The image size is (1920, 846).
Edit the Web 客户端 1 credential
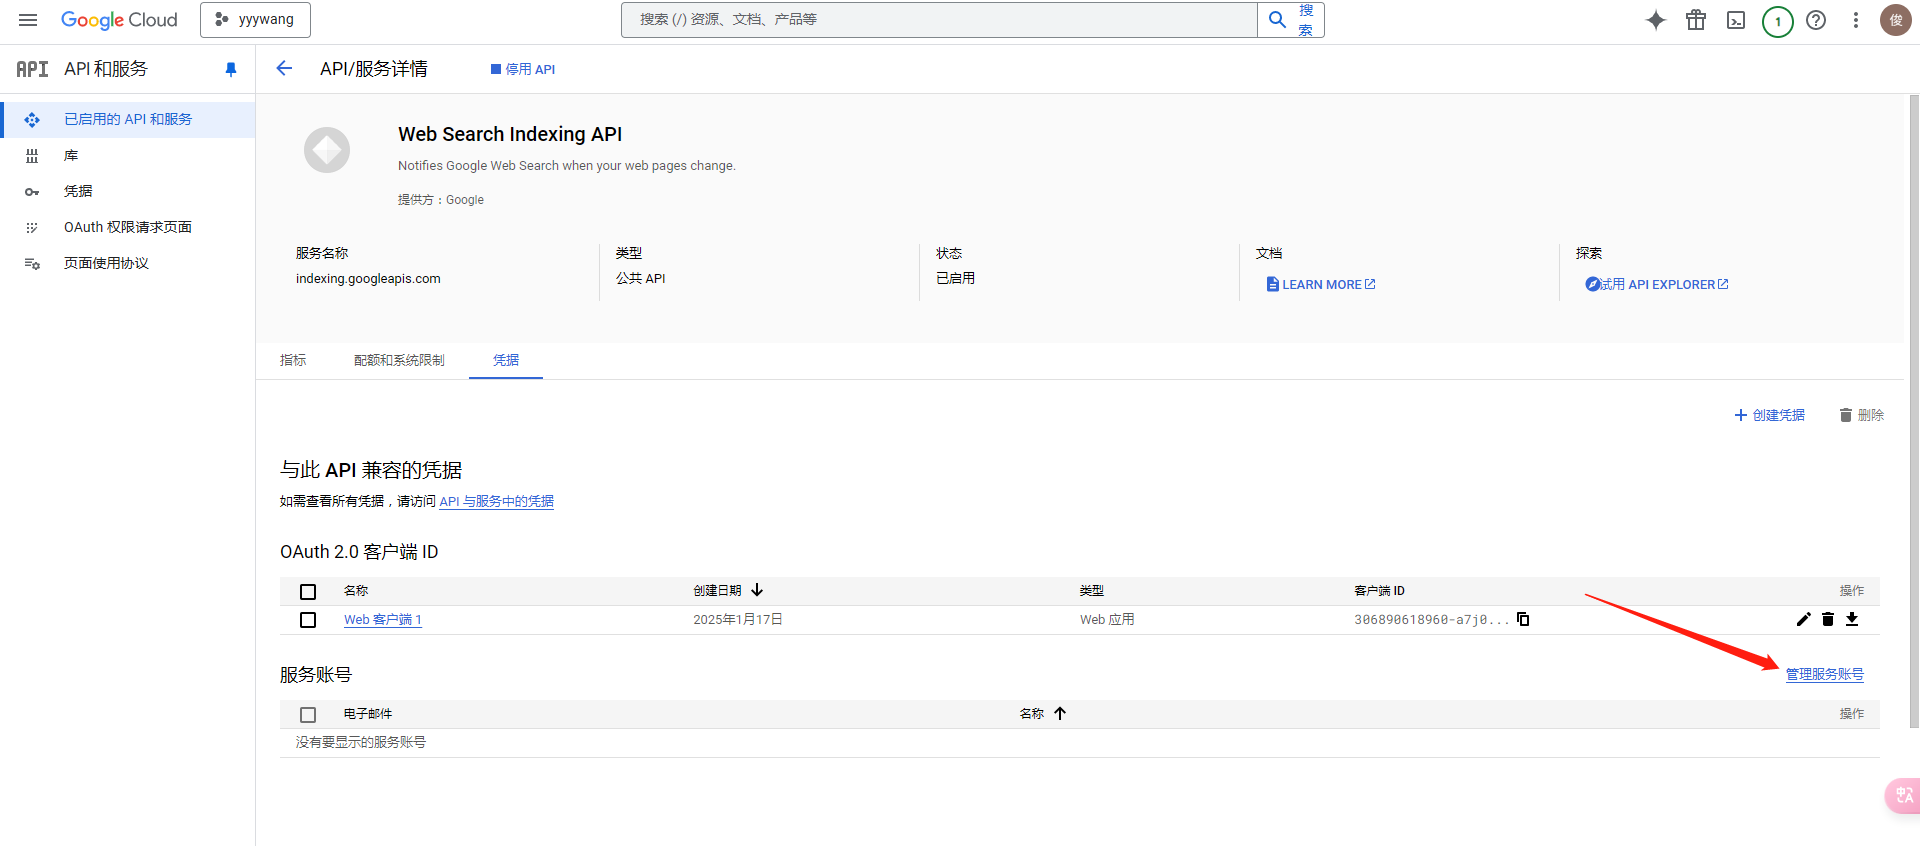click(x=1803, y=619)
